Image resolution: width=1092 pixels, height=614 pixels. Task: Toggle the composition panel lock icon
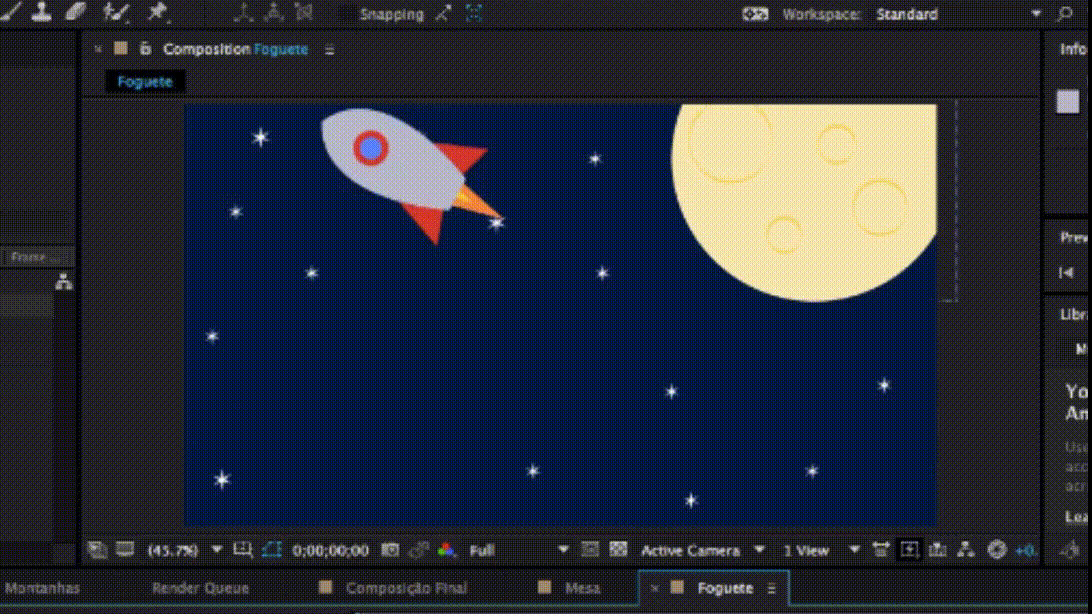tap(145, 49)
